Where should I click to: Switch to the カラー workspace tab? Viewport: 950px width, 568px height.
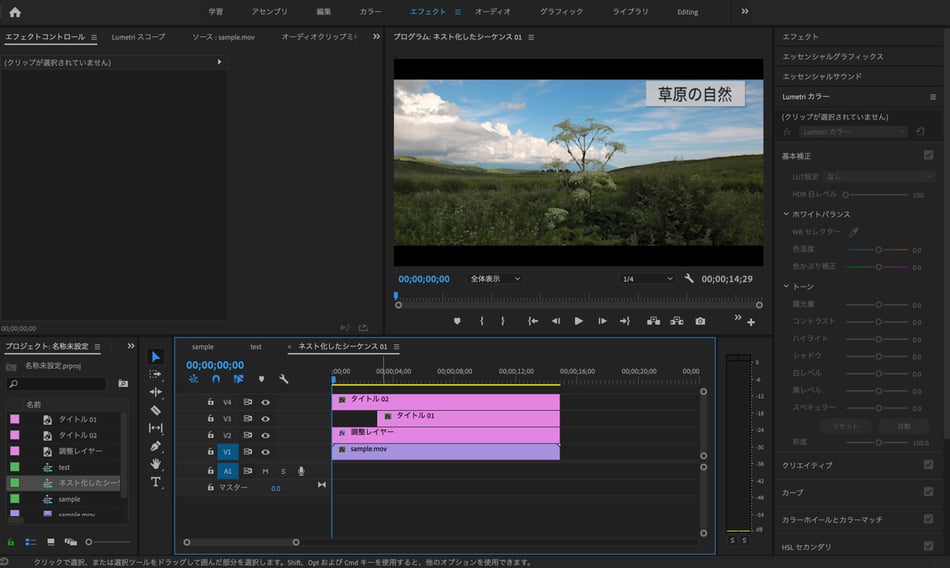pos(370,12)
